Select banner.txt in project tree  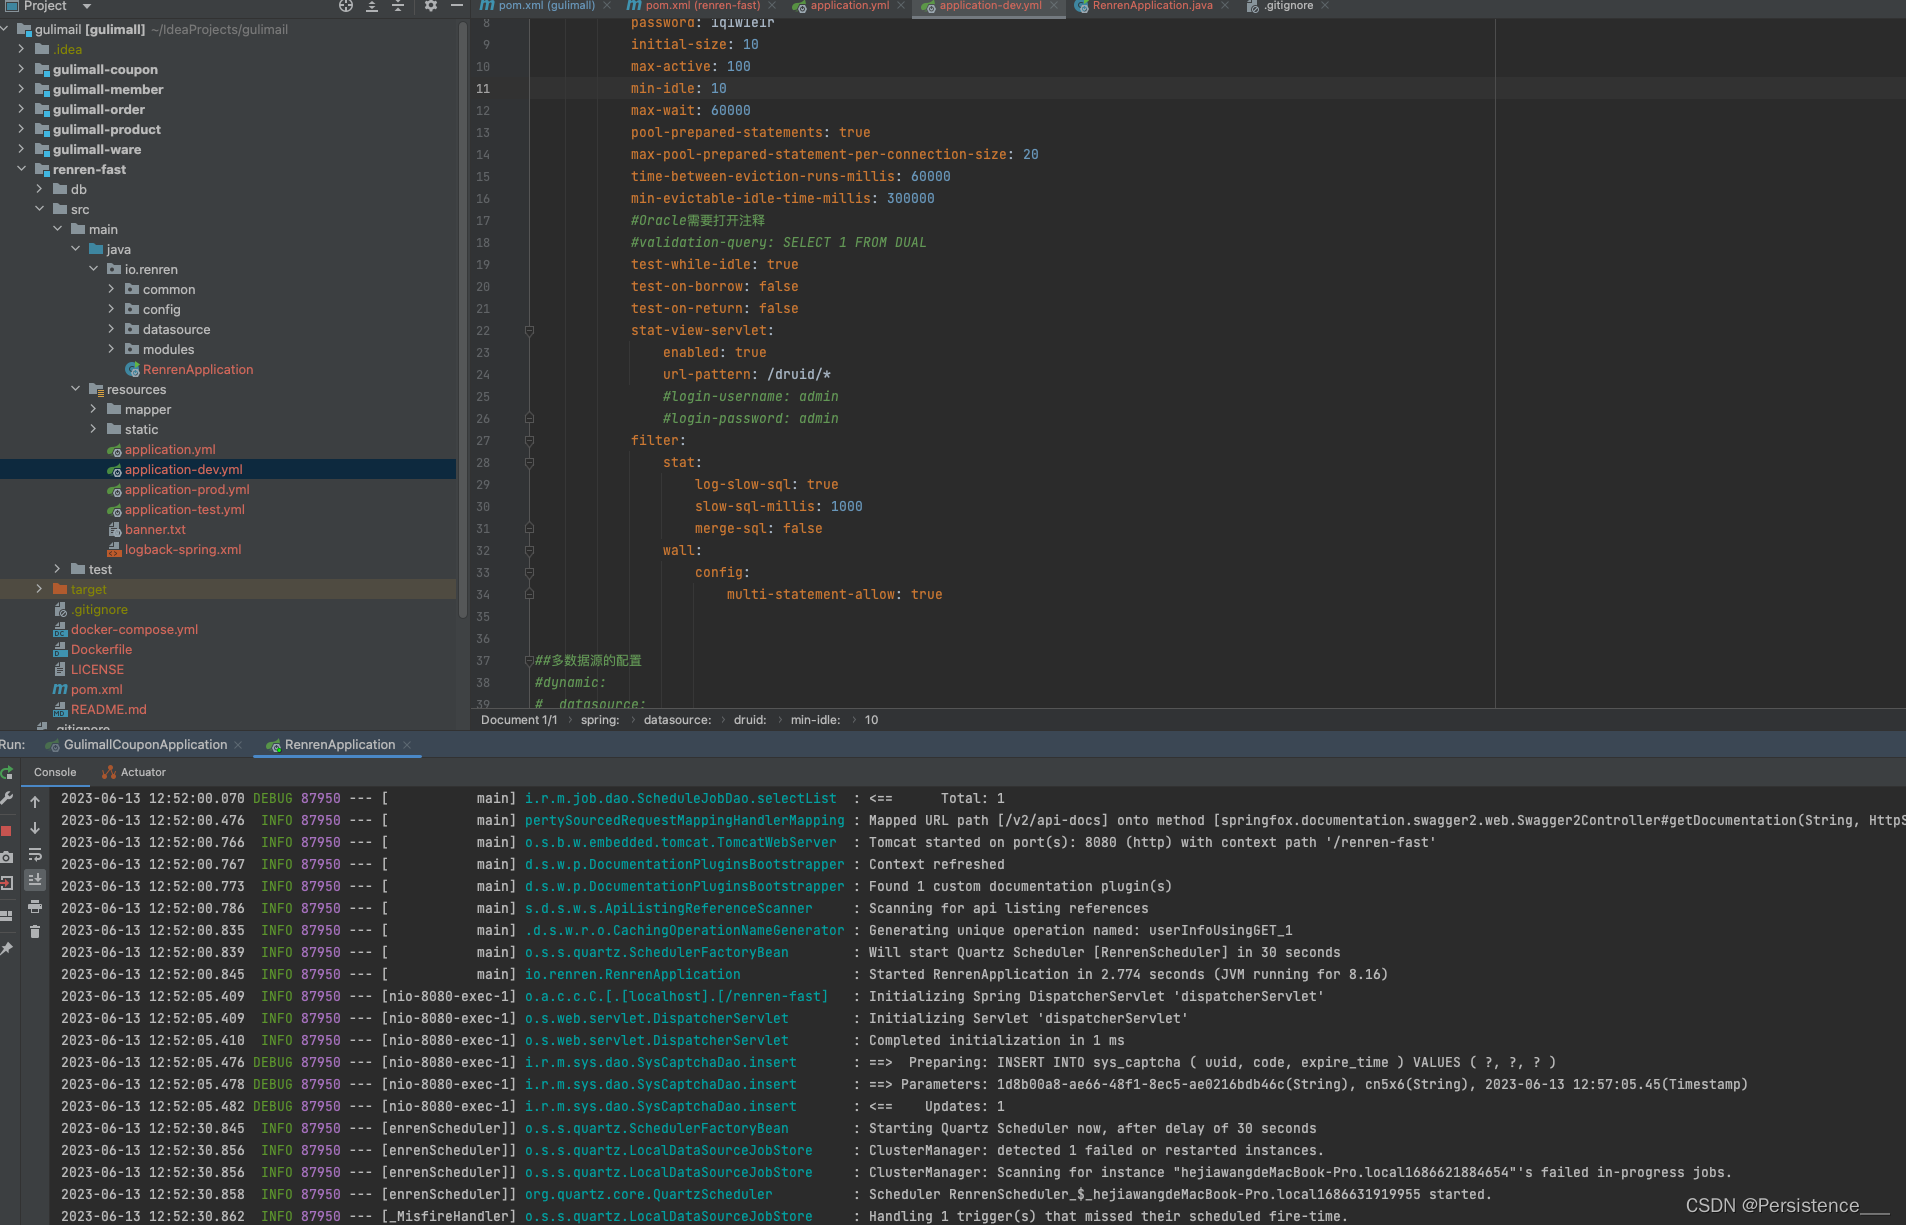(155, 529)
